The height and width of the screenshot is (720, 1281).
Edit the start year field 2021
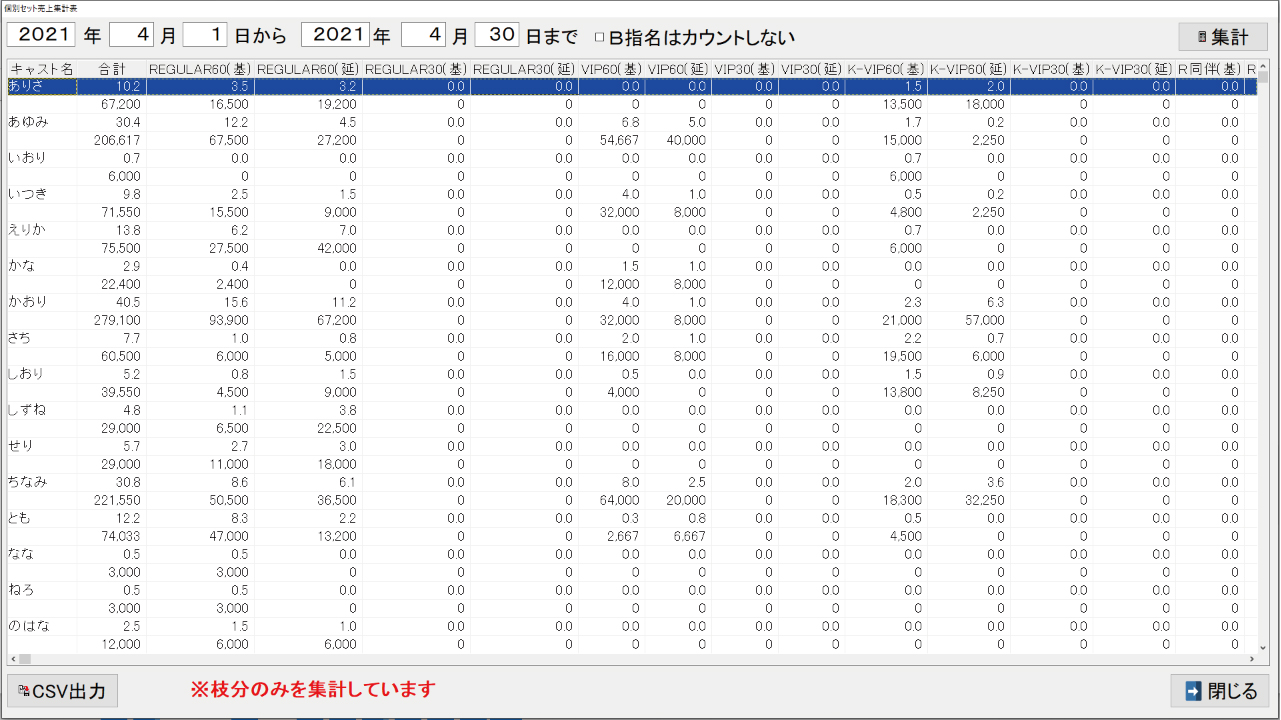[42, 35]
